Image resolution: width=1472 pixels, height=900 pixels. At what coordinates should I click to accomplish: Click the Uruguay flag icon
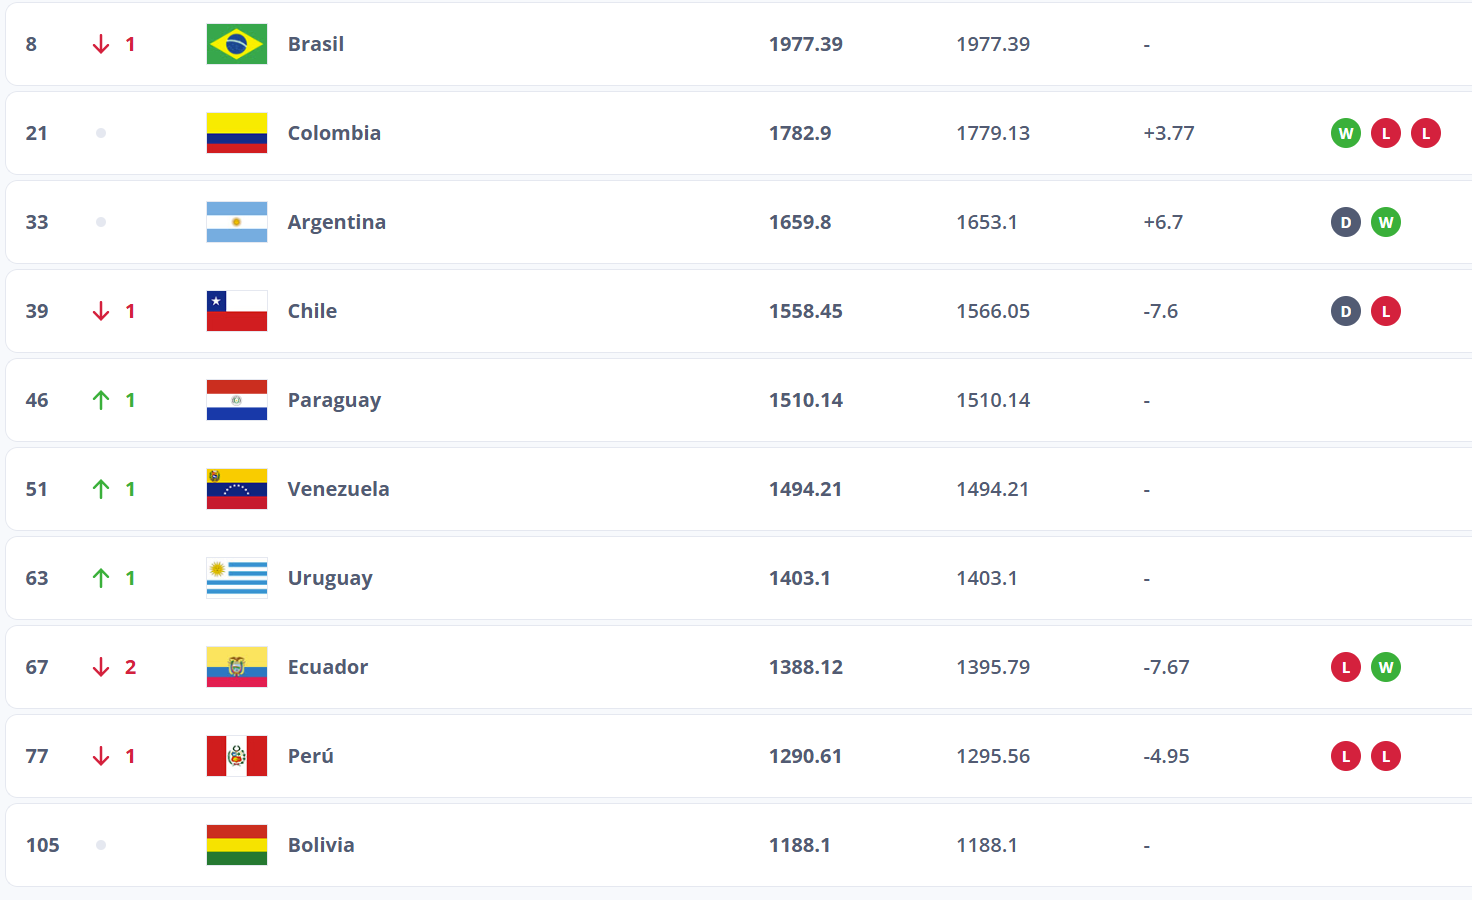(237, 578)
